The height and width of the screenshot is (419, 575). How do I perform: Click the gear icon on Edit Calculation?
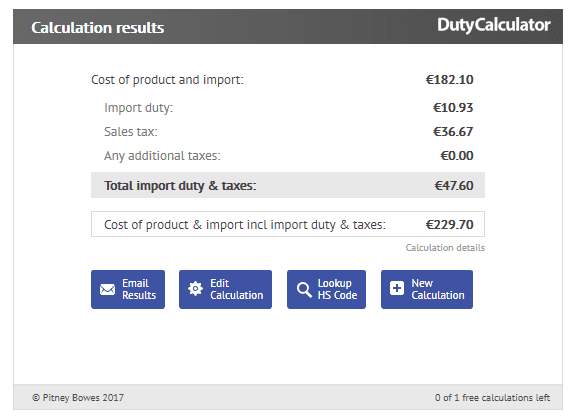[x=195, y=289]
